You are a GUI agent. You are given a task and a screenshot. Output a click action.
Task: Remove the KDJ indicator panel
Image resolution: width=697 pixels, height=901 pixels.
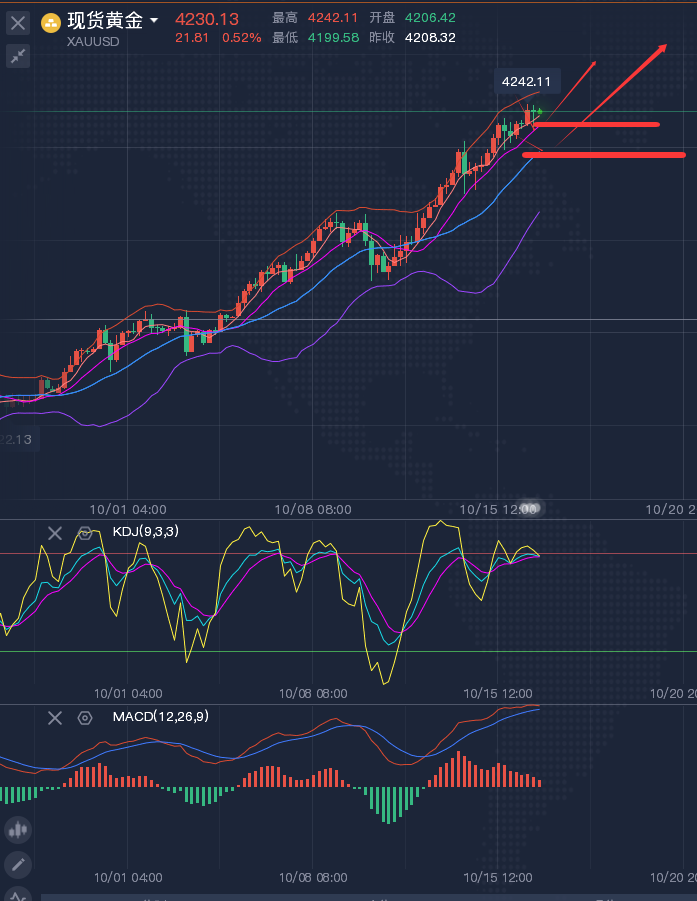(55, 533)
